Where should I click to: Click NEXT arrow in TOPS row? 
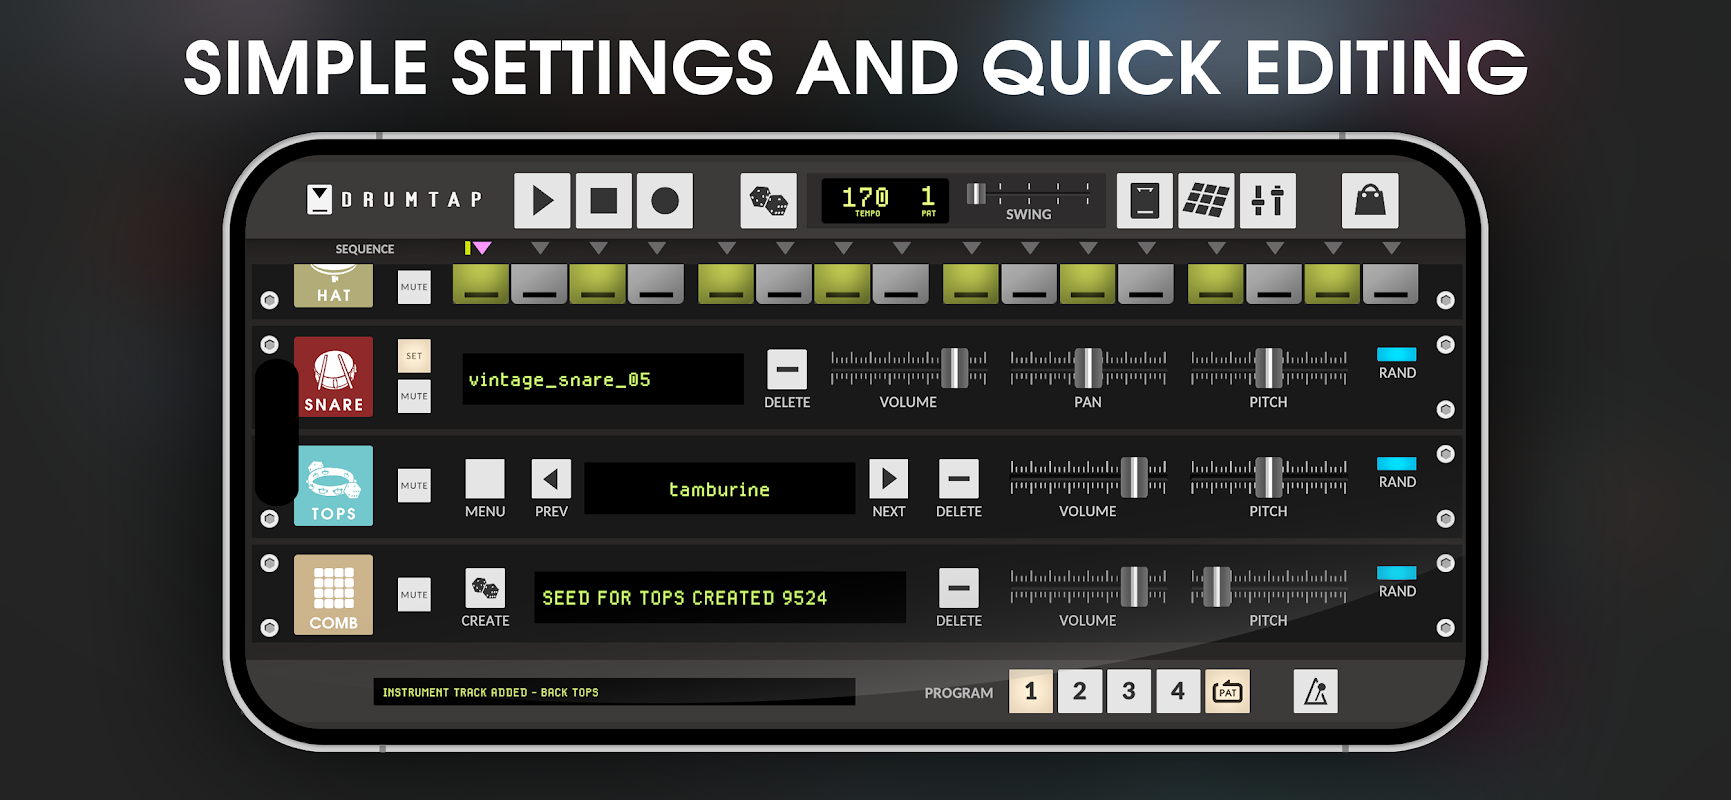click(888, 479)
